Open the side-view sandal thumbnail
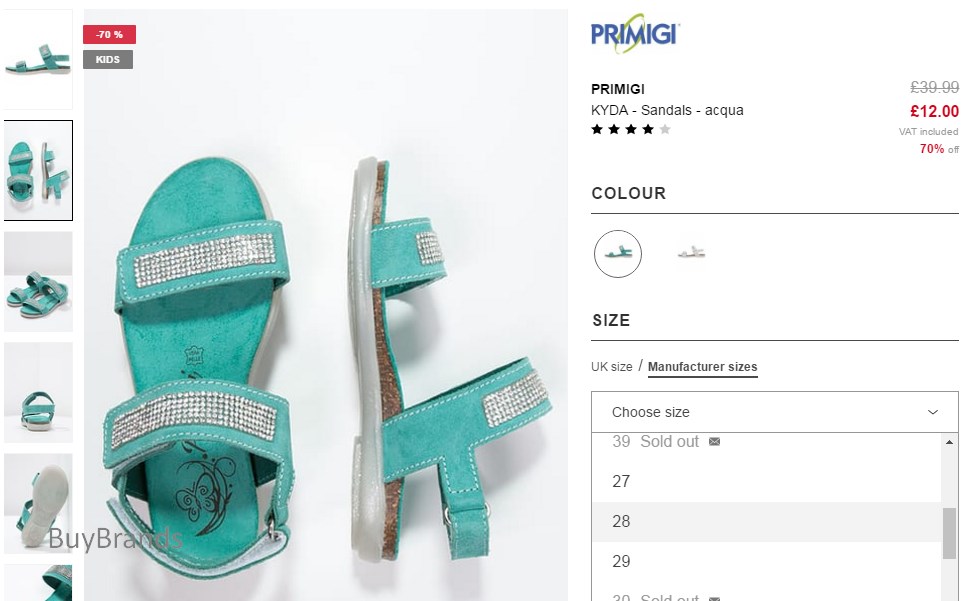 [x=38, y=59]
